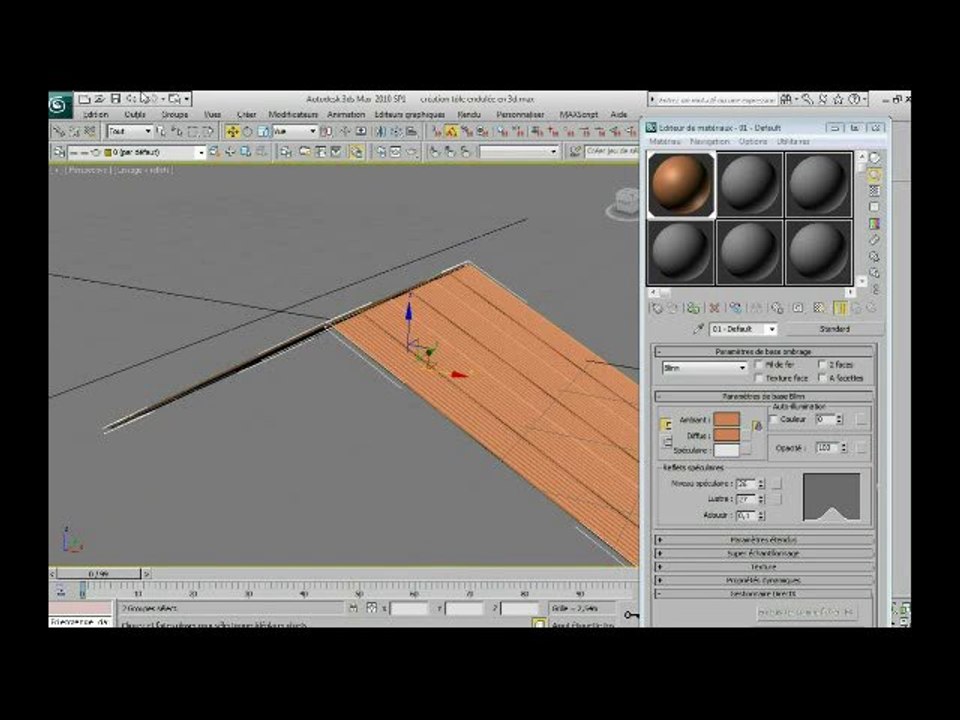Expand the Paramètres étendus rollout

pyautogui.click(x=763, y=540)
